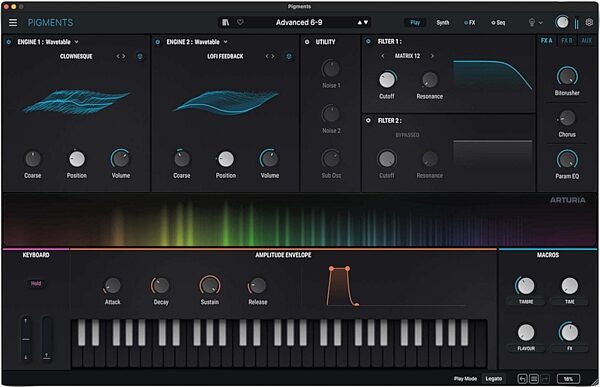Click the envelope Attack knob
Screen dimensions: 600x387
[112, 286]
